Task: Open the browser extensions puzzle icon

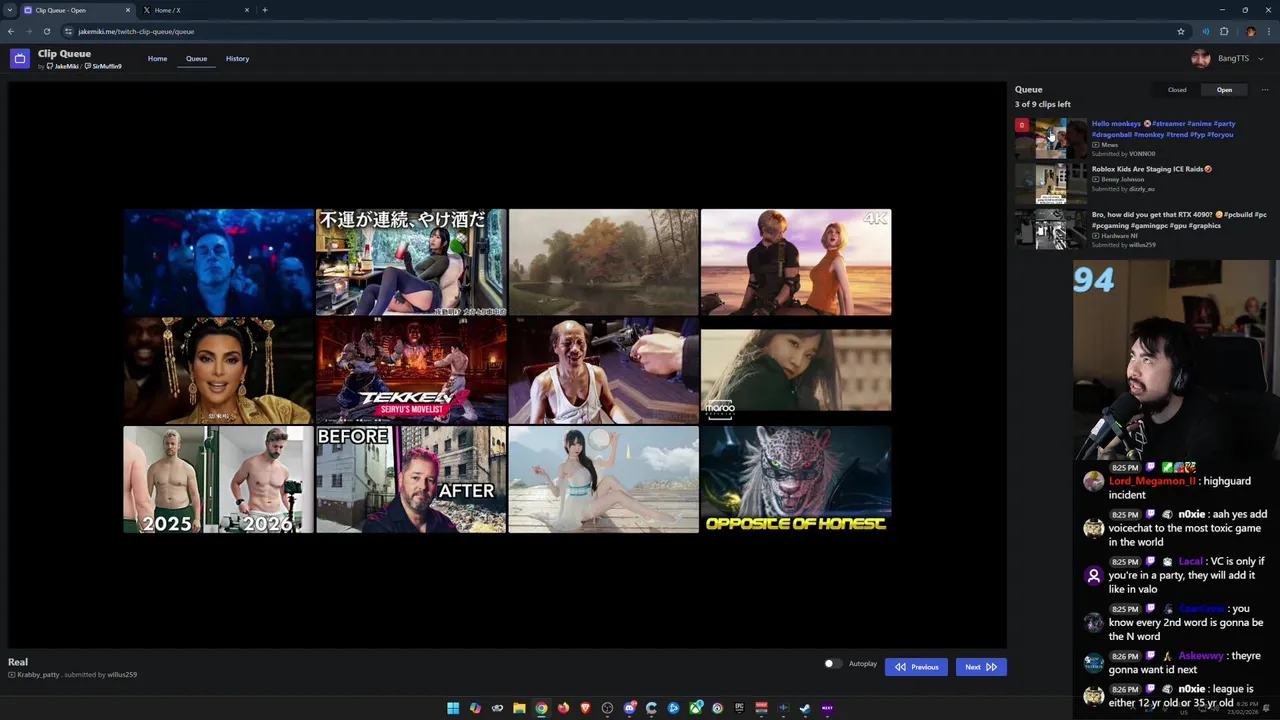Action: [1224, 31]
